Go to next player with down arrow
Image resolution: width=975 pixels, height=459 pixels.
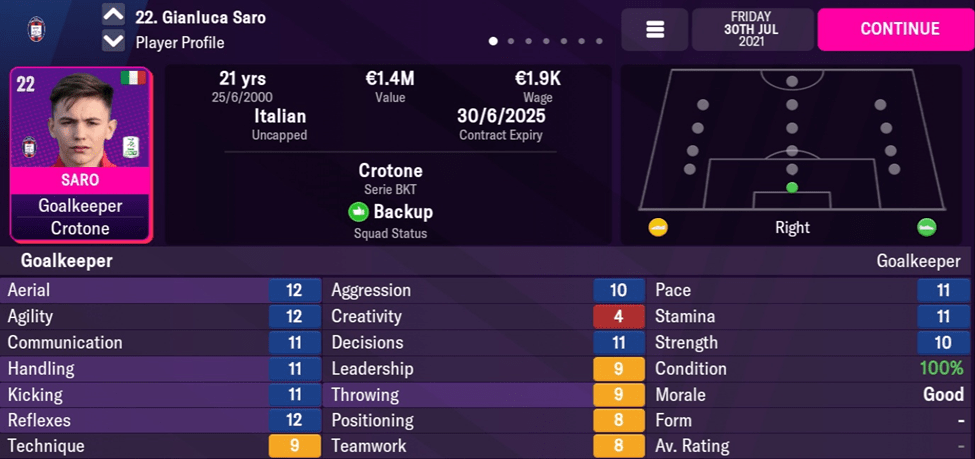[114, 42]
